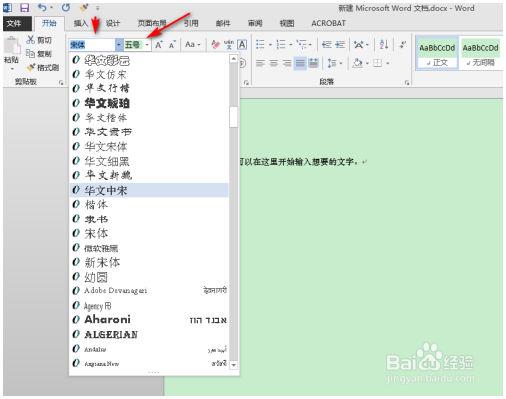The height and width of the screenshot is (399, 506).
Task: Click the Shrink Font icon
Action: (x=172, y=44)
